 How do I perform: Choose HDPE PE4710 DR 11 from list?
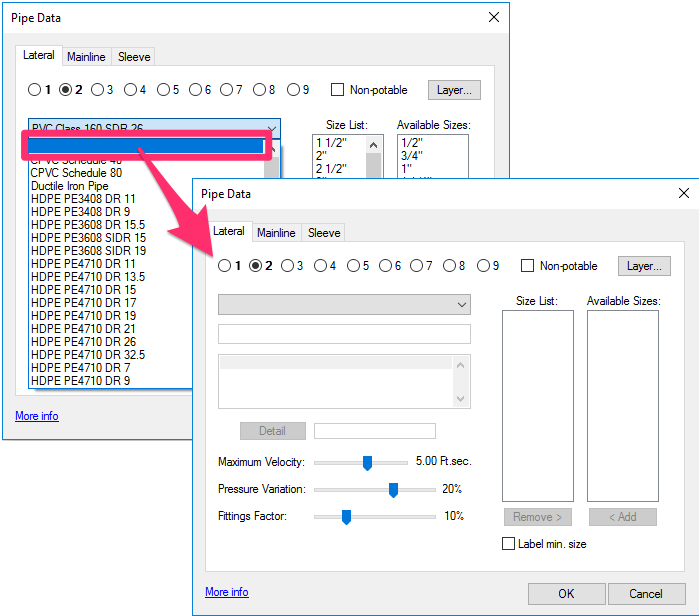(83, 263)
